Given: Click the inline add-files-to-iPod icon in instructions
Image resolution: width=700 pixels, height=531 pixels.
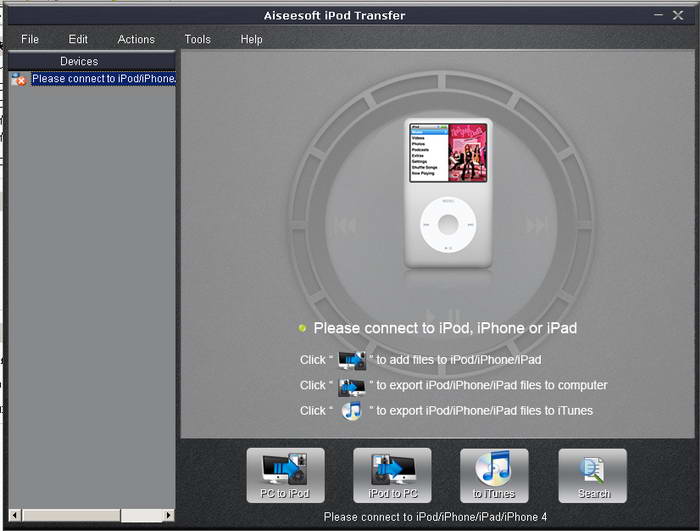Looking at the screenshot, I should [352, 360].
